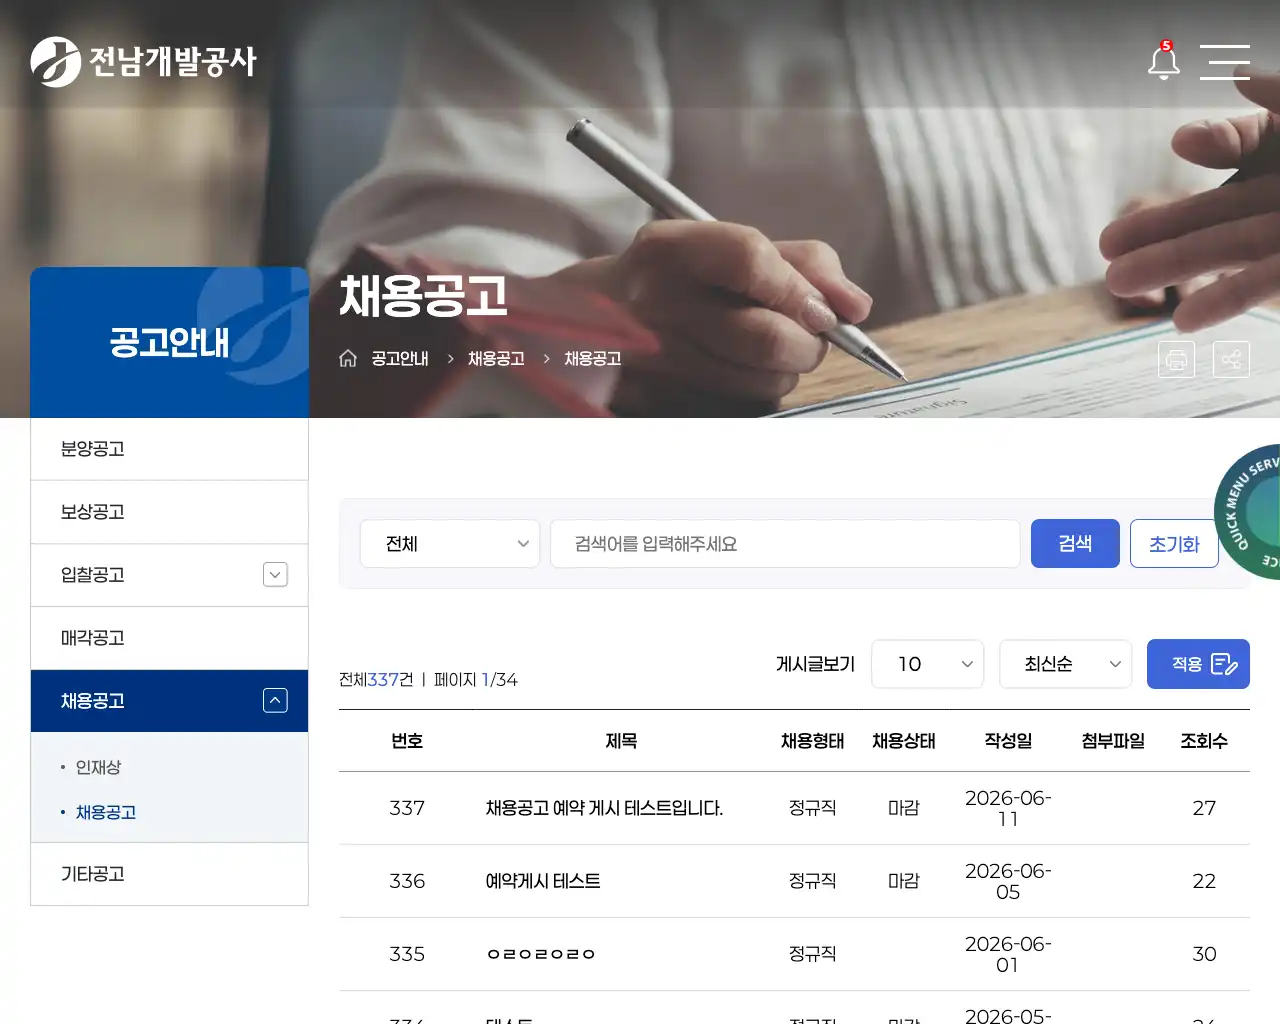Select 채용공고 in the side menu
This screenshot has height=1024, width=1280.
93,701
